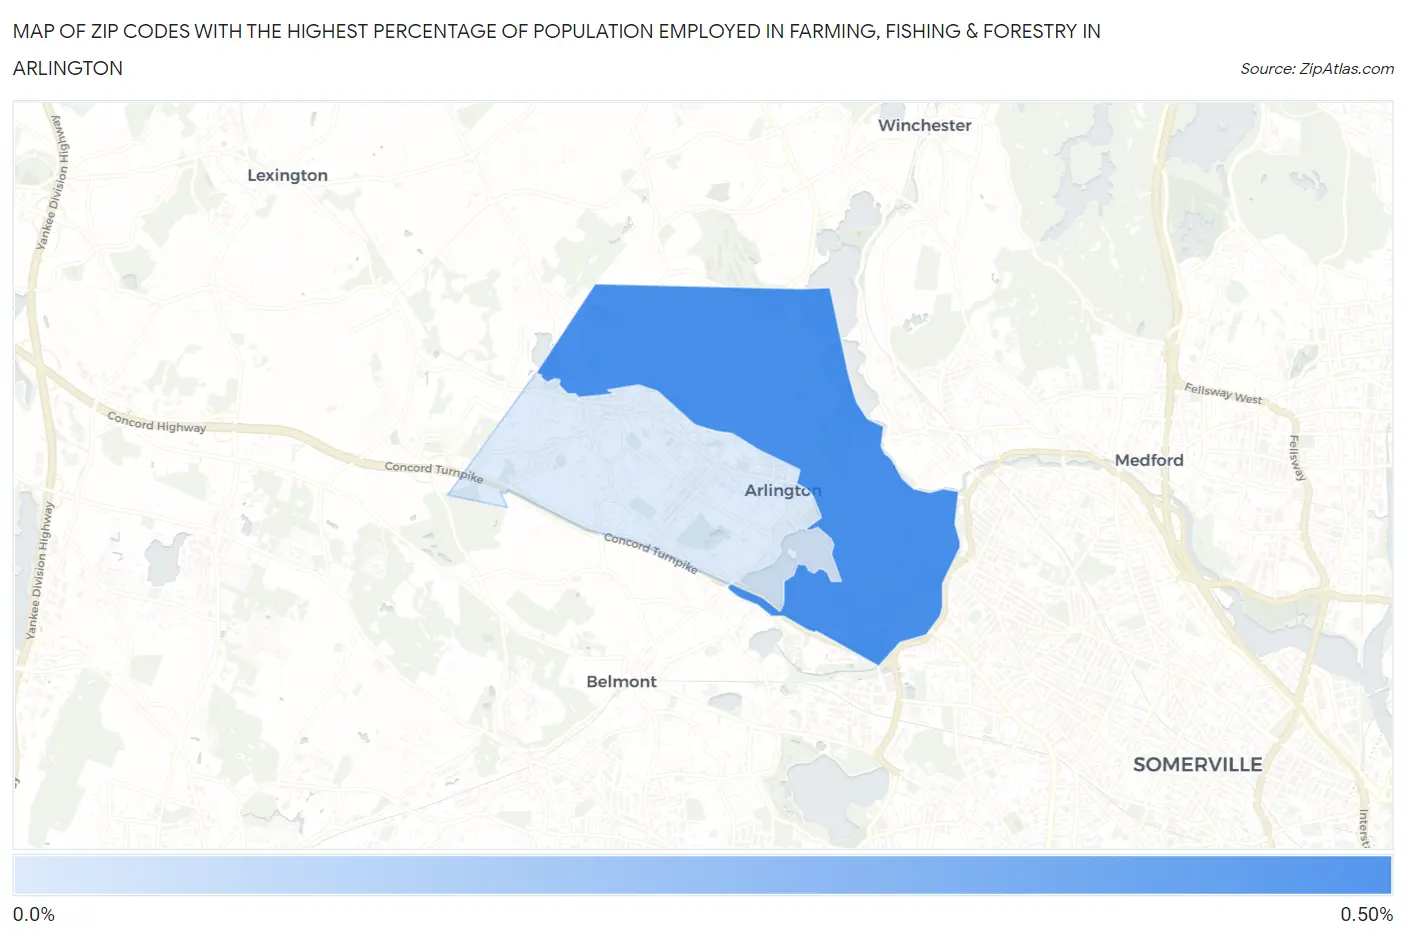This screenshot has width=1406, height=937.
Task: Click the Lexington town label
Action: pyautogui.click(x=287, y=175)
